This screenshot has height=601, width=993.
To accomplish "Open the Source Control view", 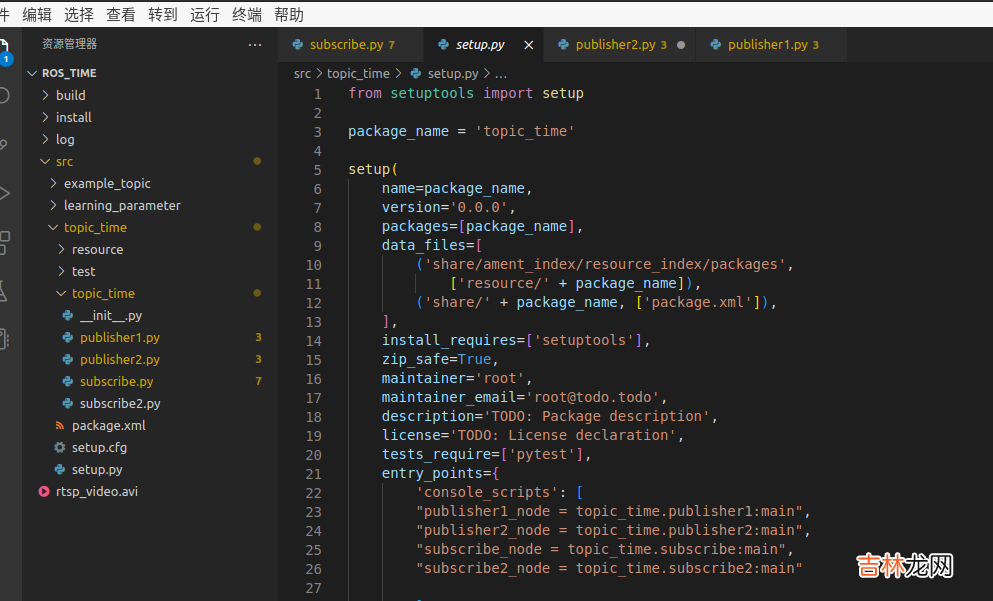I will click(4, 145).
